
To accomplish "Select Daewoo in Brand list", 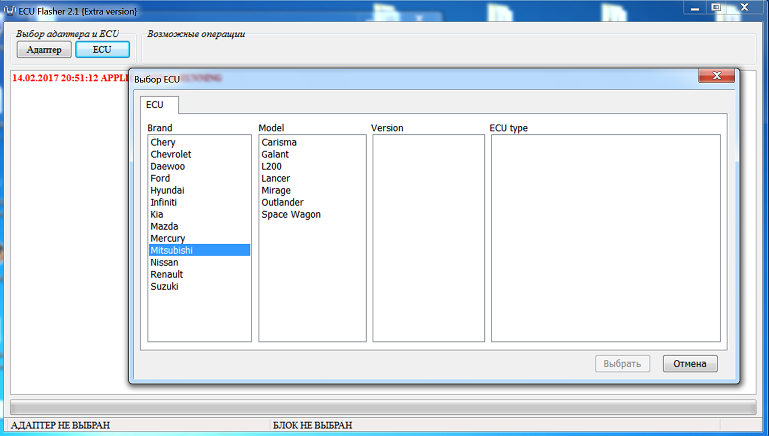I will [x=199, y=166].
